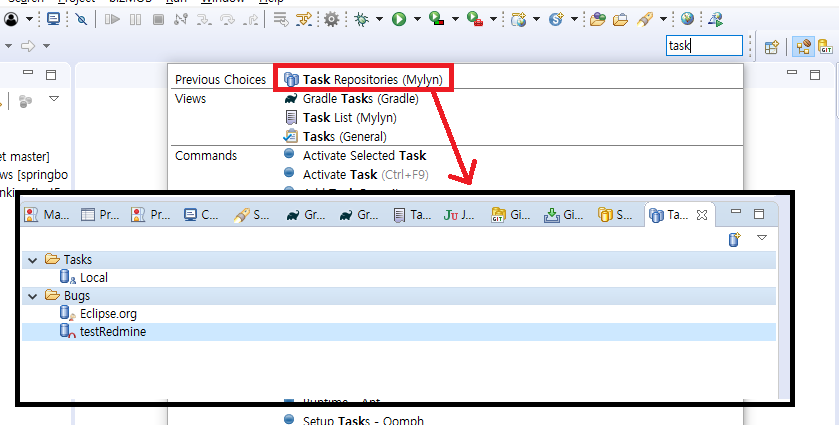Open the Coverage dropdown arrow
This screenshot has height=425, width=839.
455,20
